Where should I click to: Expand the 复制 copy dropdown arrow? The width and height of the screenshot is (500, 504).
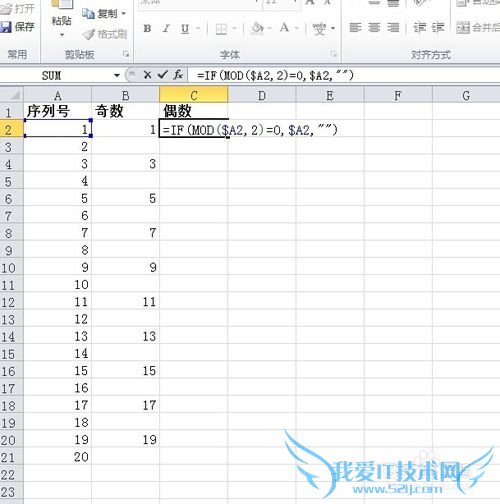pyautogui.click(x=124, y=14)
